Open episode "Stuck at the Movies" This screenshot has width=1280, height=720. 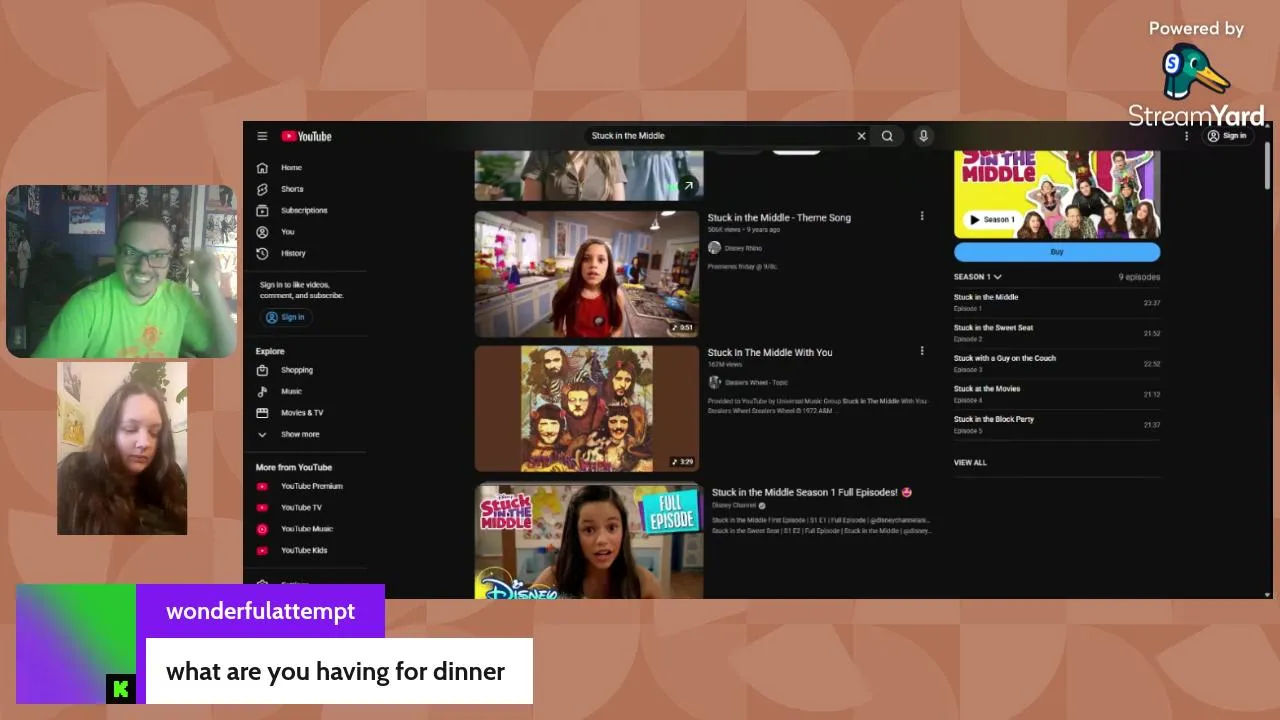tap(1057, 394)
